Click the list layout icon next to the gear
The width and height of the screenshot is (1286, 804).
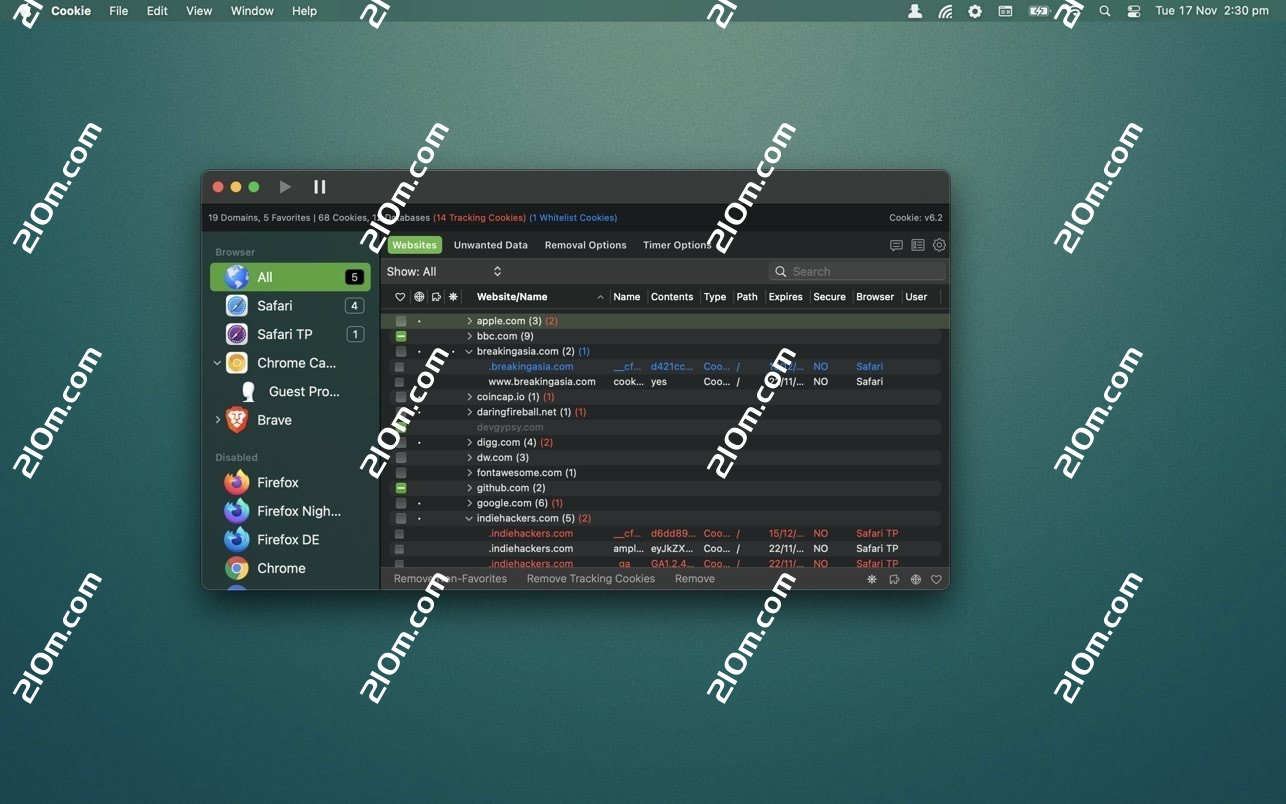pyautogui.click(x=918, y=245)
